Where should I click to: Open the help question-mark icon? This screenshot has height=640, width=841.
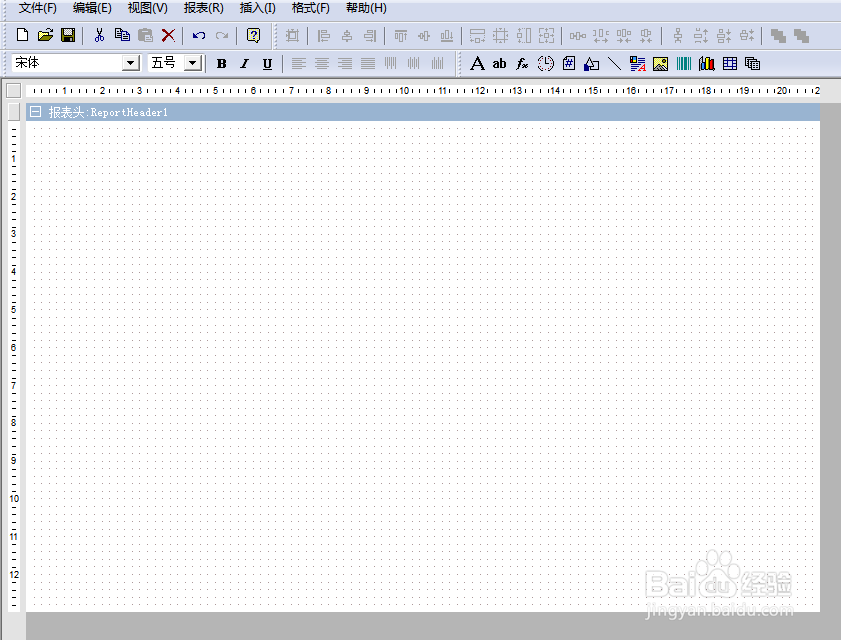[253, 35]
